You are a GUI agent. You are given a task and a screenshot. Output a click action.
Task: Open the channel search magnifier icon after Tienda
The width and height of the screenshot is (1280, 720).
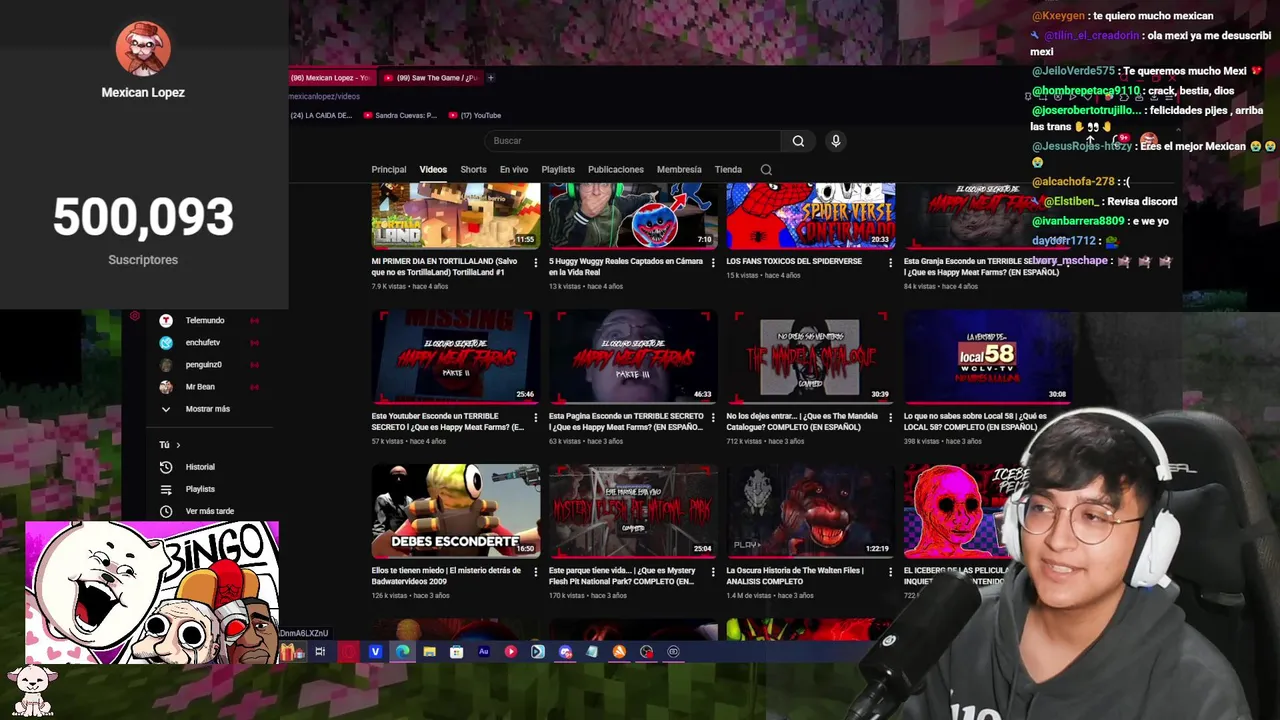pyautogui.click(x=766, y=170)
